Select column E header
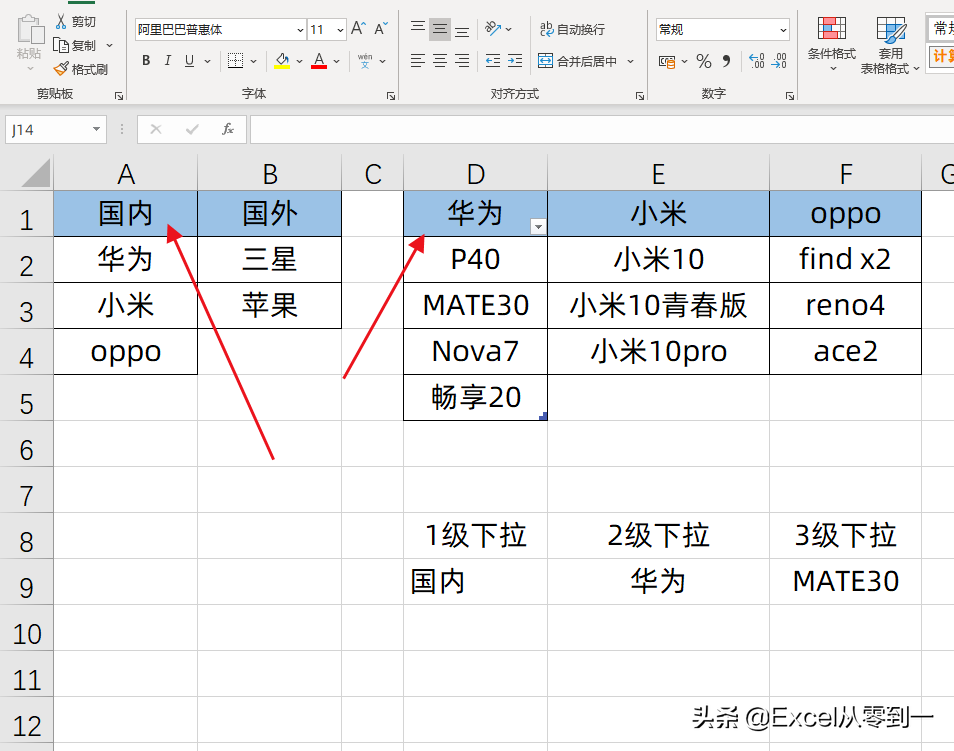 click(658, 173)
